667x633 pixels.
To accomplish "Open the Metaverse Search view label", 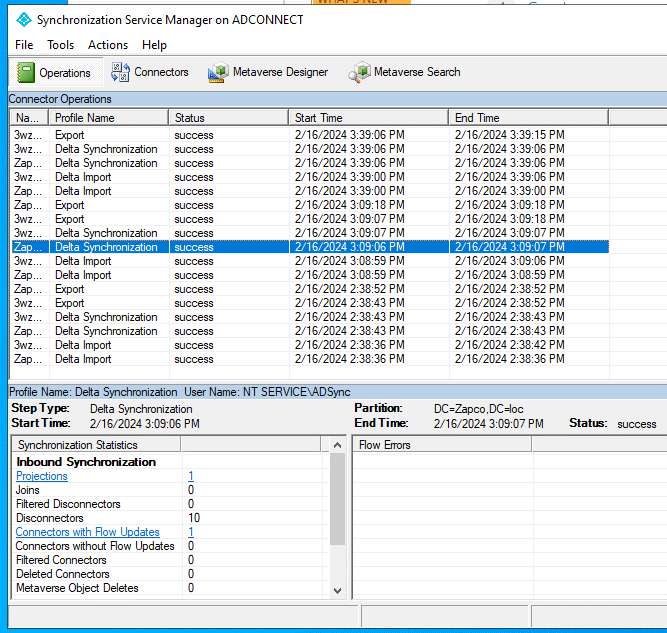I will (x=417, y=72).
